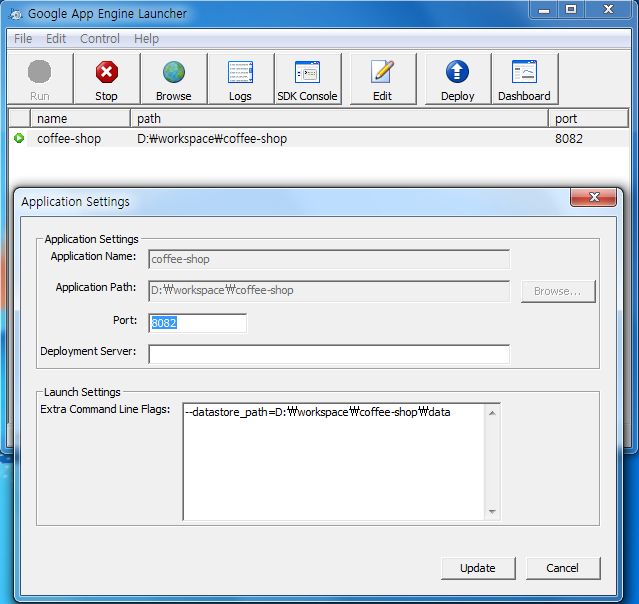Open the File menu

(23, 39)
